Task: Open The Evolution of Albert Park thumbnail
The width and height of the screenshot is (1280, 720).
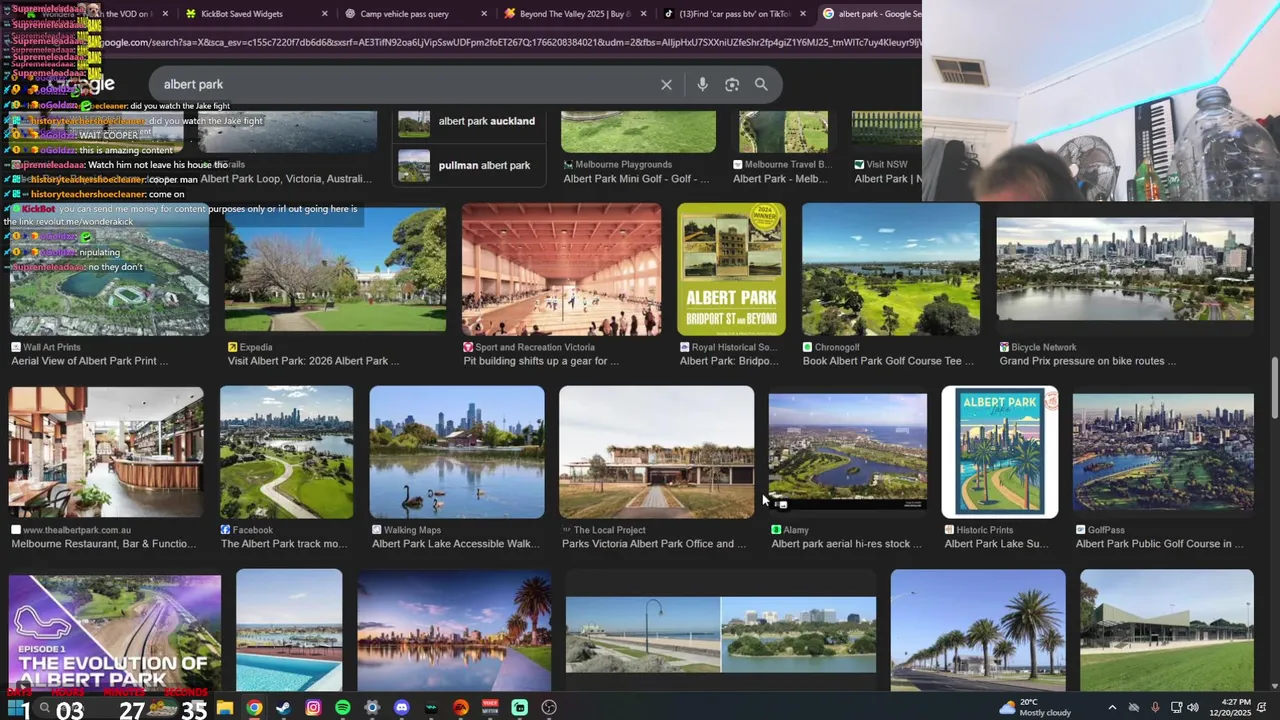Action: tap(115, 631)
